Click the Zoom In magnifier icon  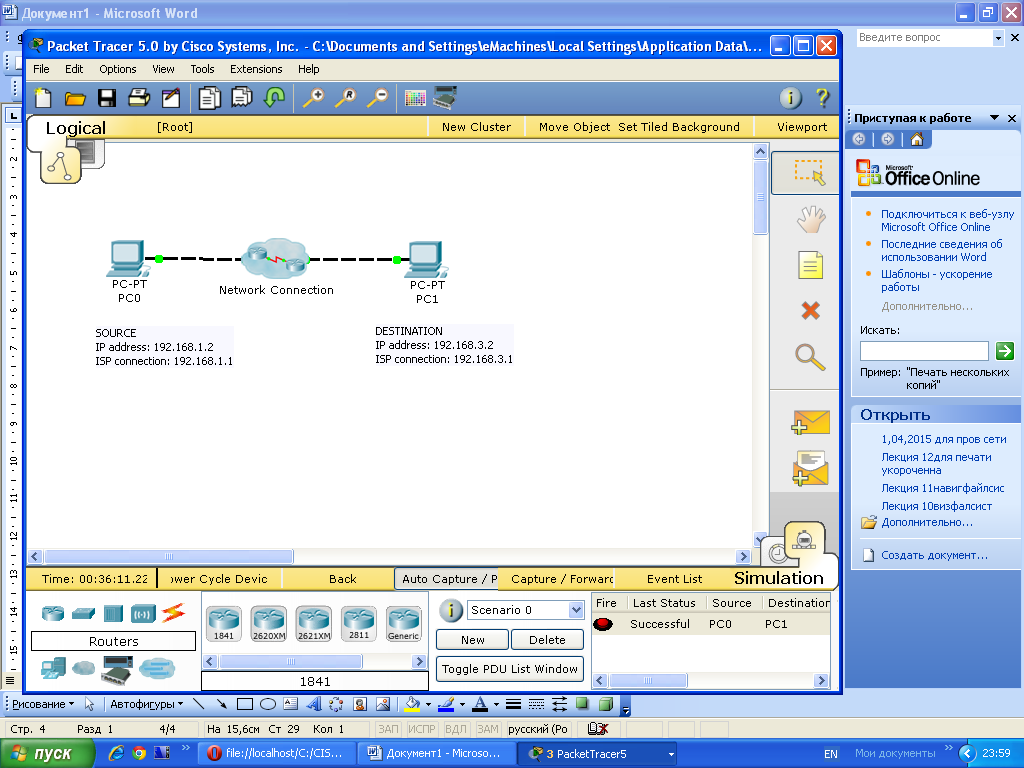coord(313,98)
